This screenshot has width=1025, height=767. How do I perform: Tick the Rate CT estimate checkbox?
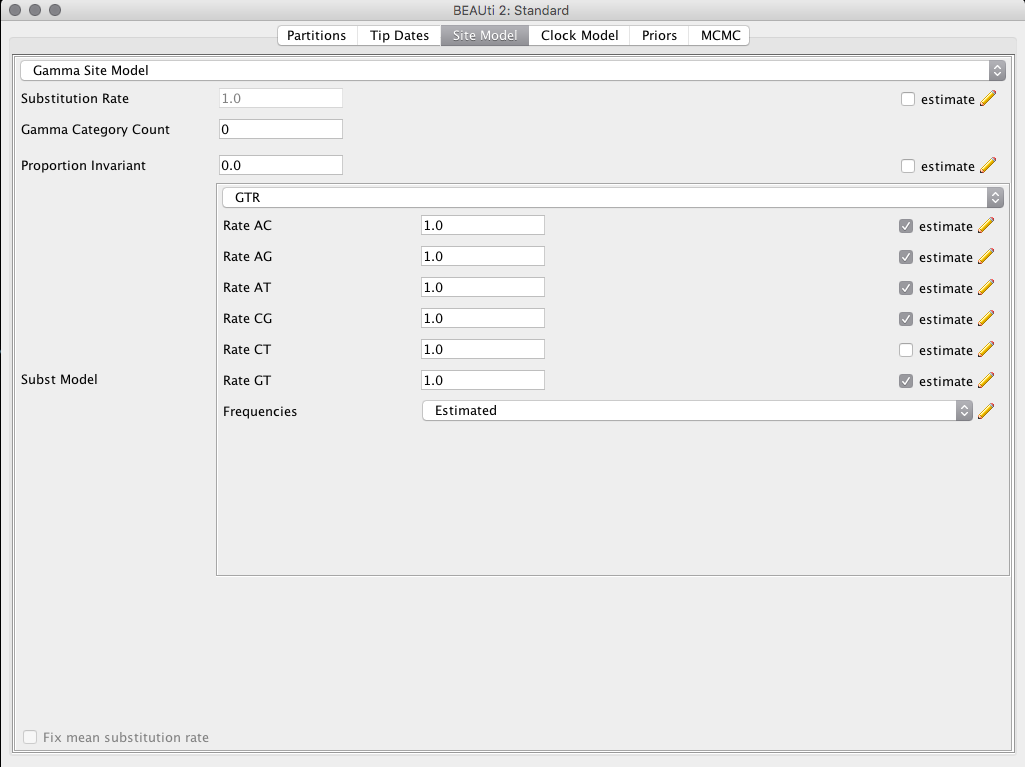coord(905,350)
